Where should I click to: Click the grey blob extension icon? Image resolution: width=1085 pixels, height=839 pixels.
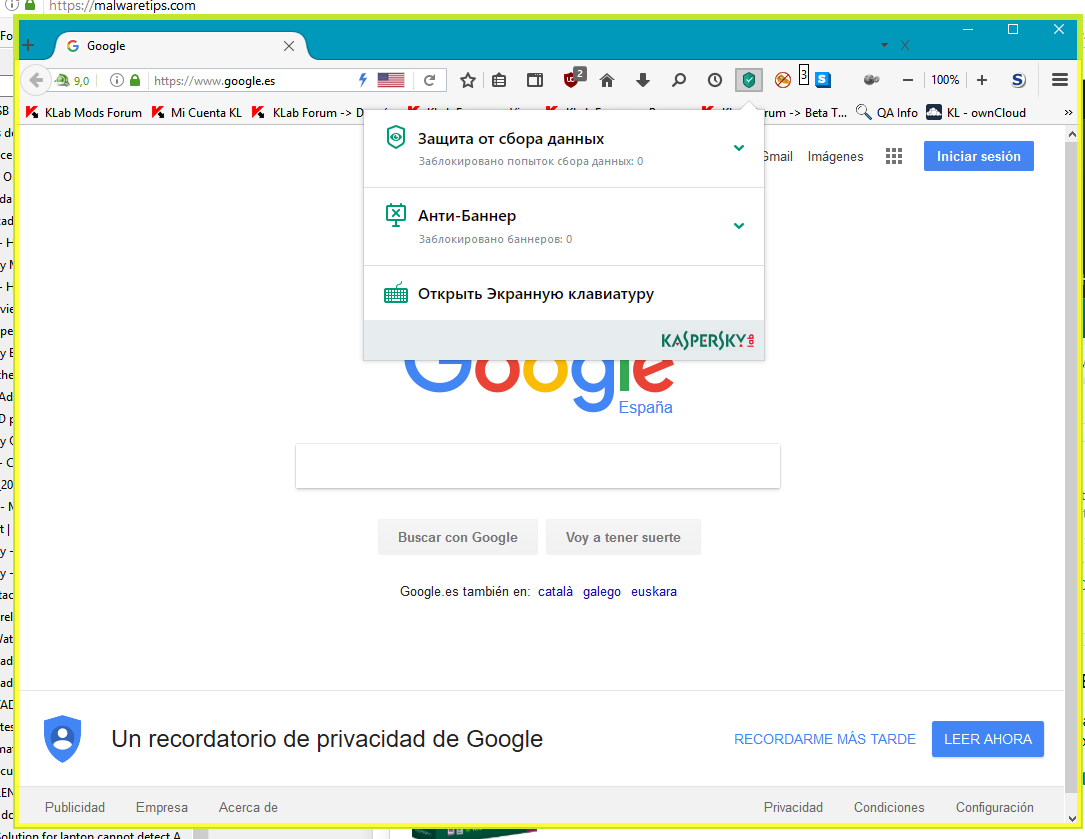click(x=871, y=80)
